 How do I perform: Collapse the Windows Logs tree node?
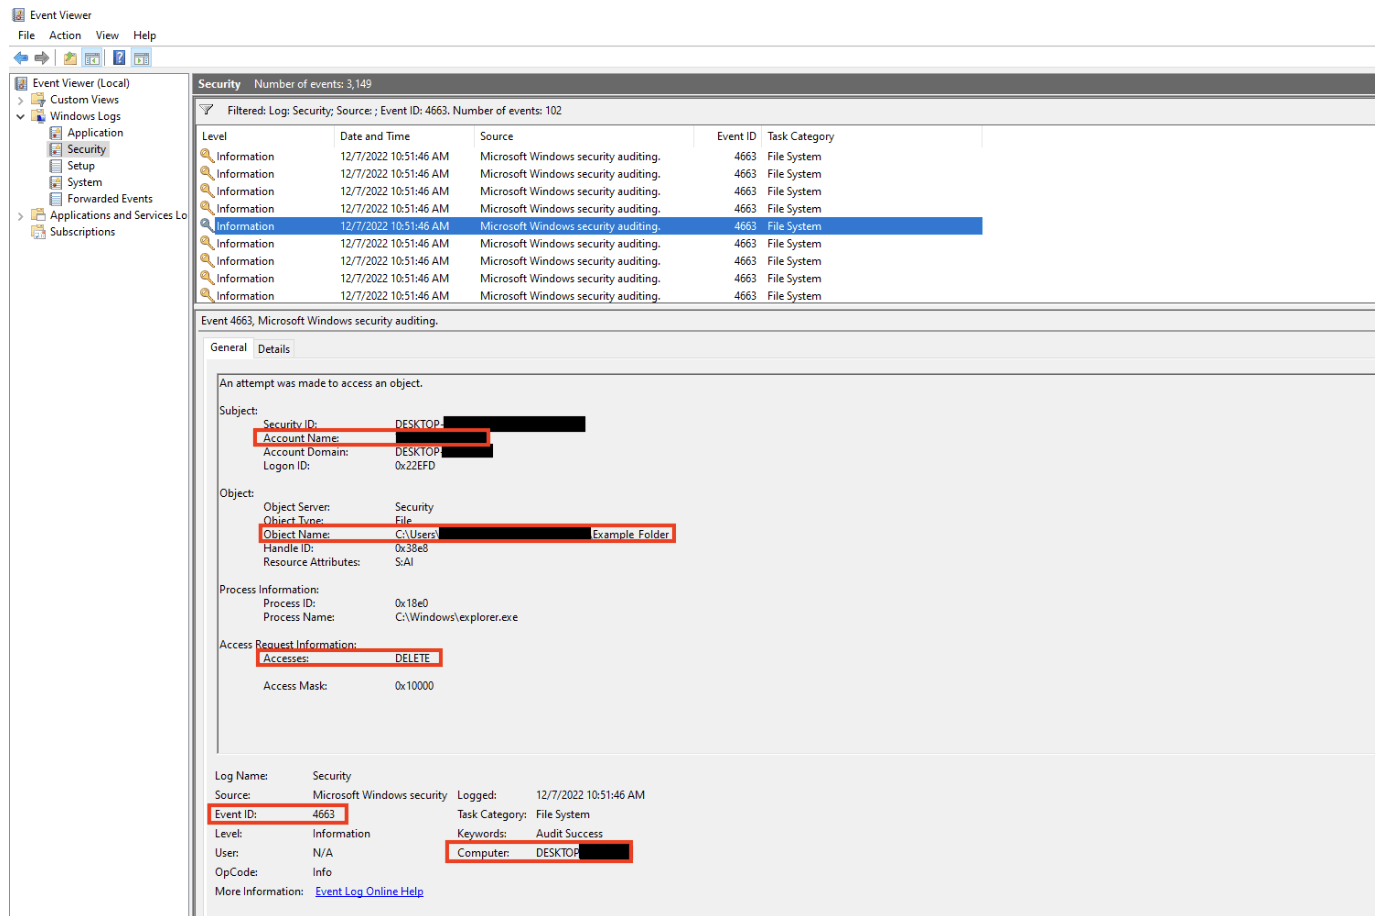21,115
